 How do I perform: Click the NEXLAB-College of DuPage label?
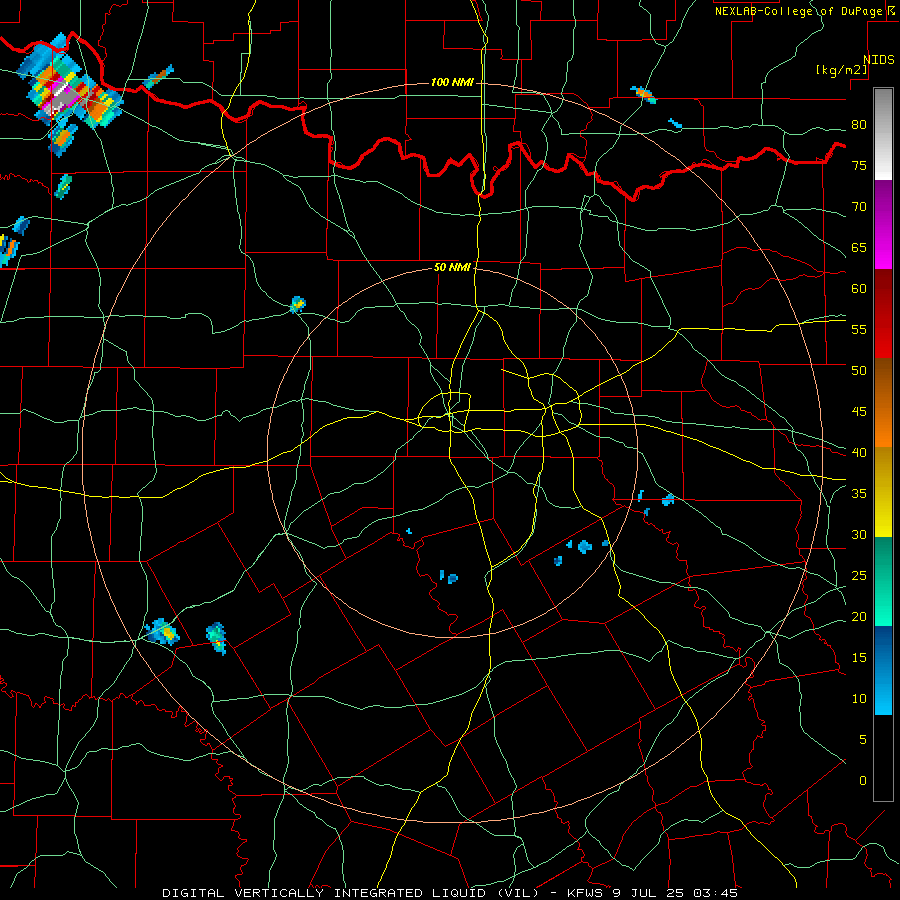pos(799,11)
